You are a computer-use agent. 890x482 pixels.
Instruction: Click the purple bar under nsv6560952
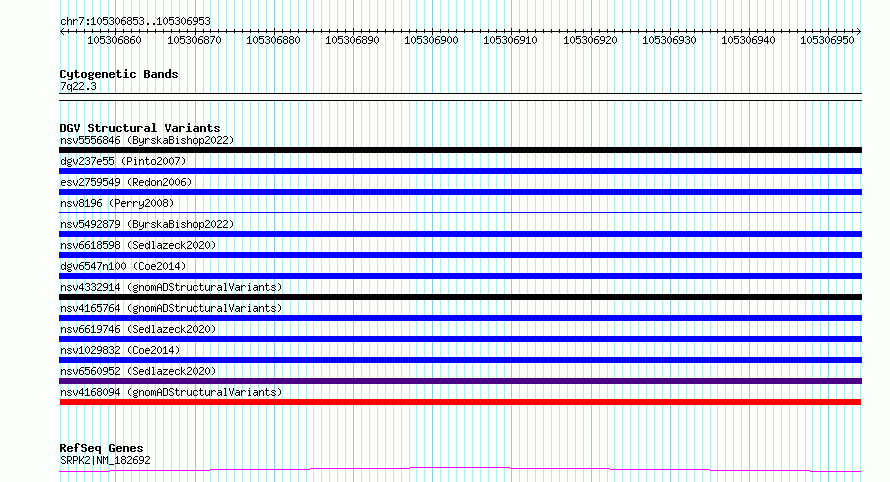460,381
